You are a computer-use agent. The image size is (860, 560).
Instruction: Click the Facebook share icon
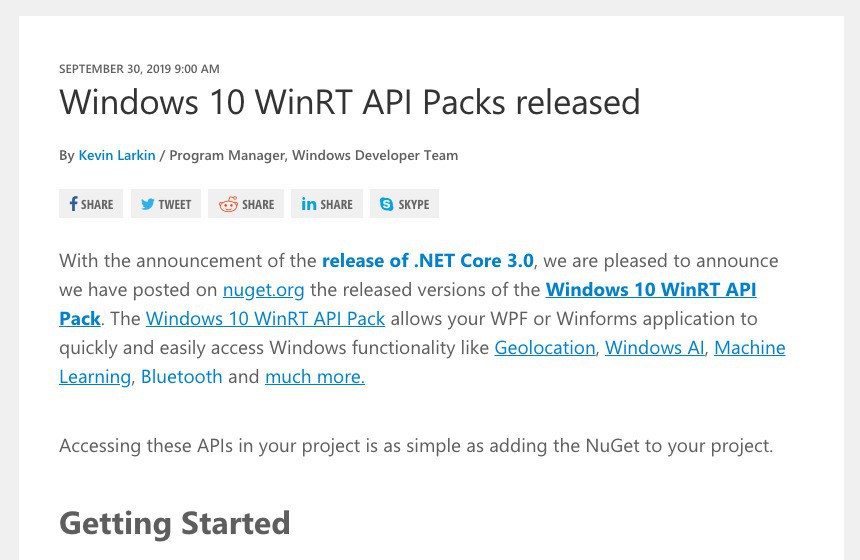coord(74,204)
